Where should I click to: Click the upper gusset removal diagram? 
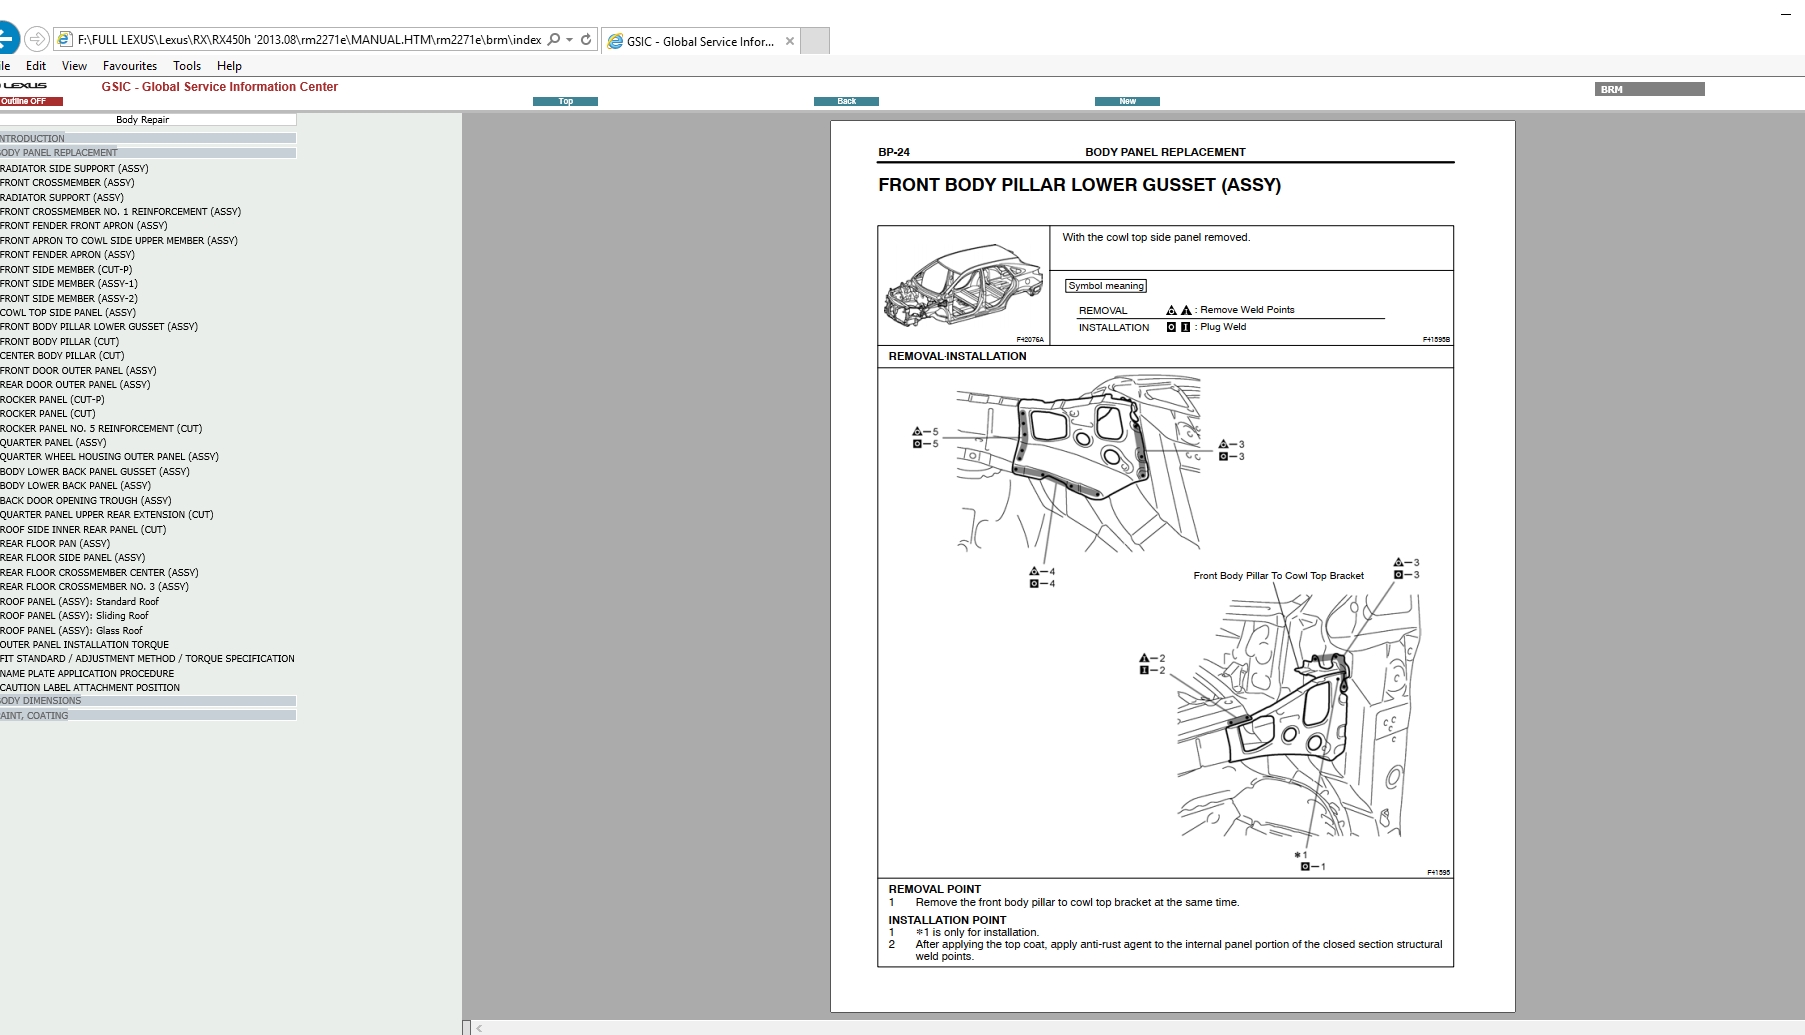click(1078, 463)
